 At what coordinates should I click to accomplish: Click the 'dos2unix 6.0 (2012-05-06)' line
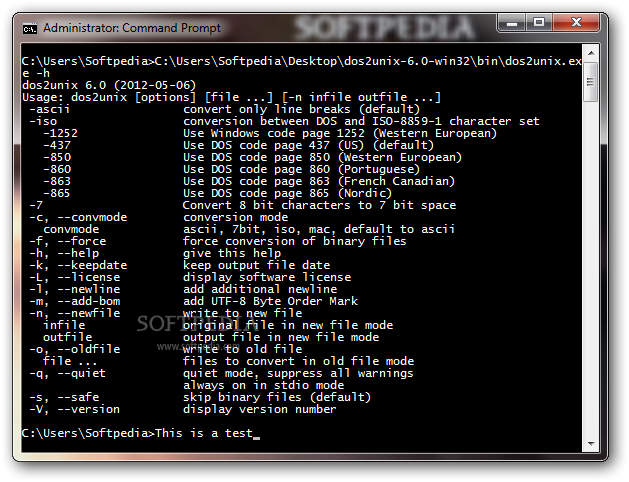pyautogui.click(x=109, y=85)
